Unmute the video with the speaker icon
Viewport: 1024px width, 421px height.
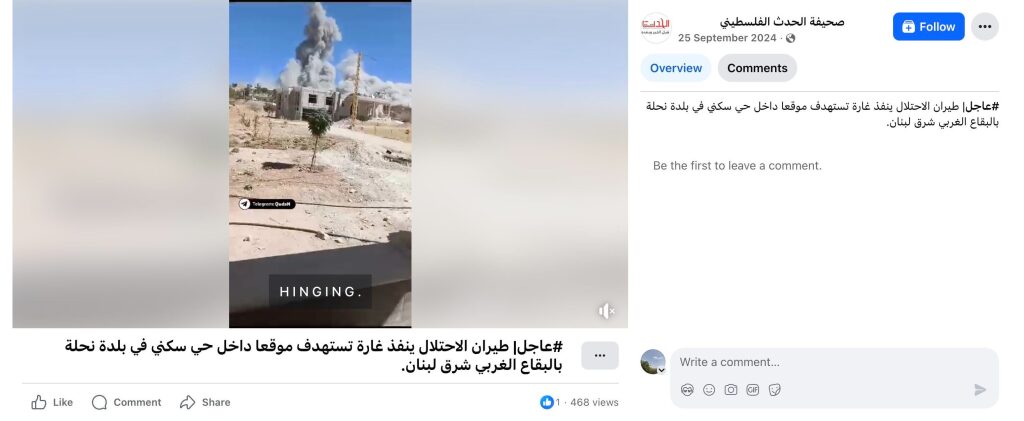(606, 311)
